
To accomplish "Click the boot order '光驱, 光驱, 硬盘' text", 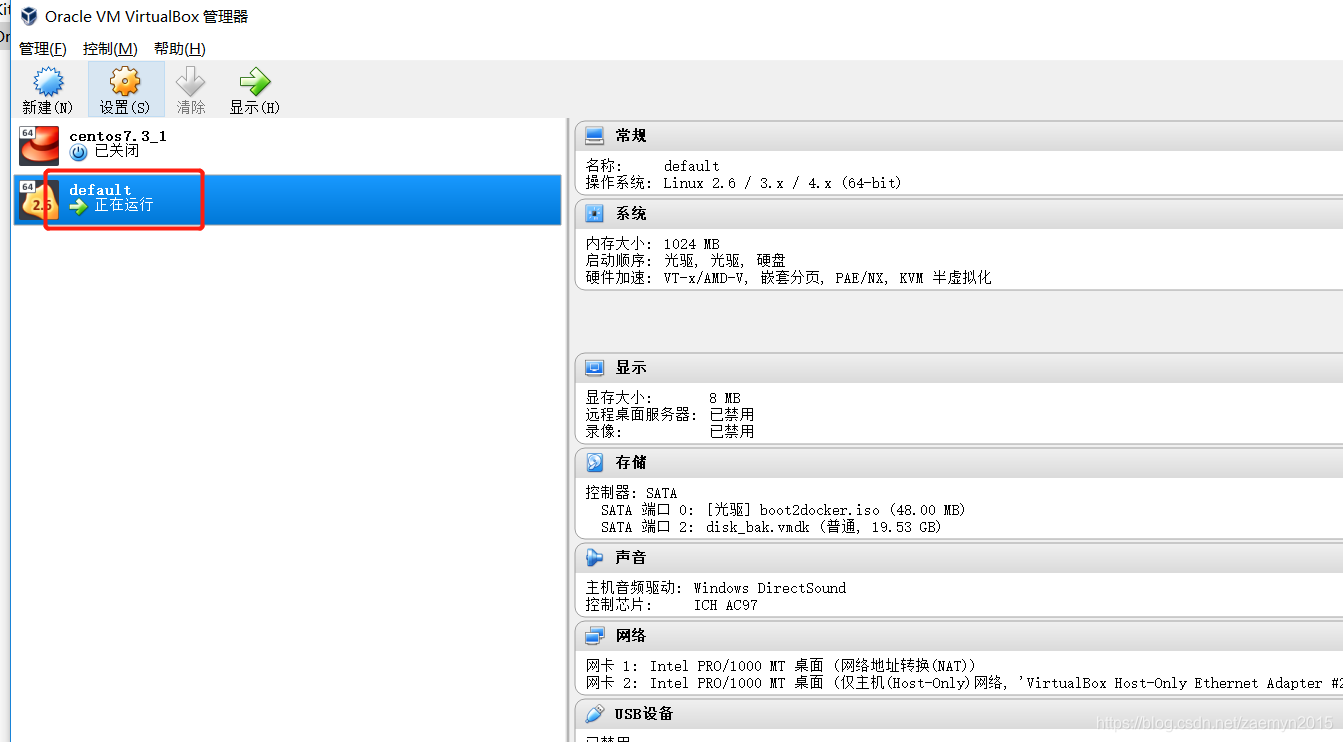I will pos(725,260).
